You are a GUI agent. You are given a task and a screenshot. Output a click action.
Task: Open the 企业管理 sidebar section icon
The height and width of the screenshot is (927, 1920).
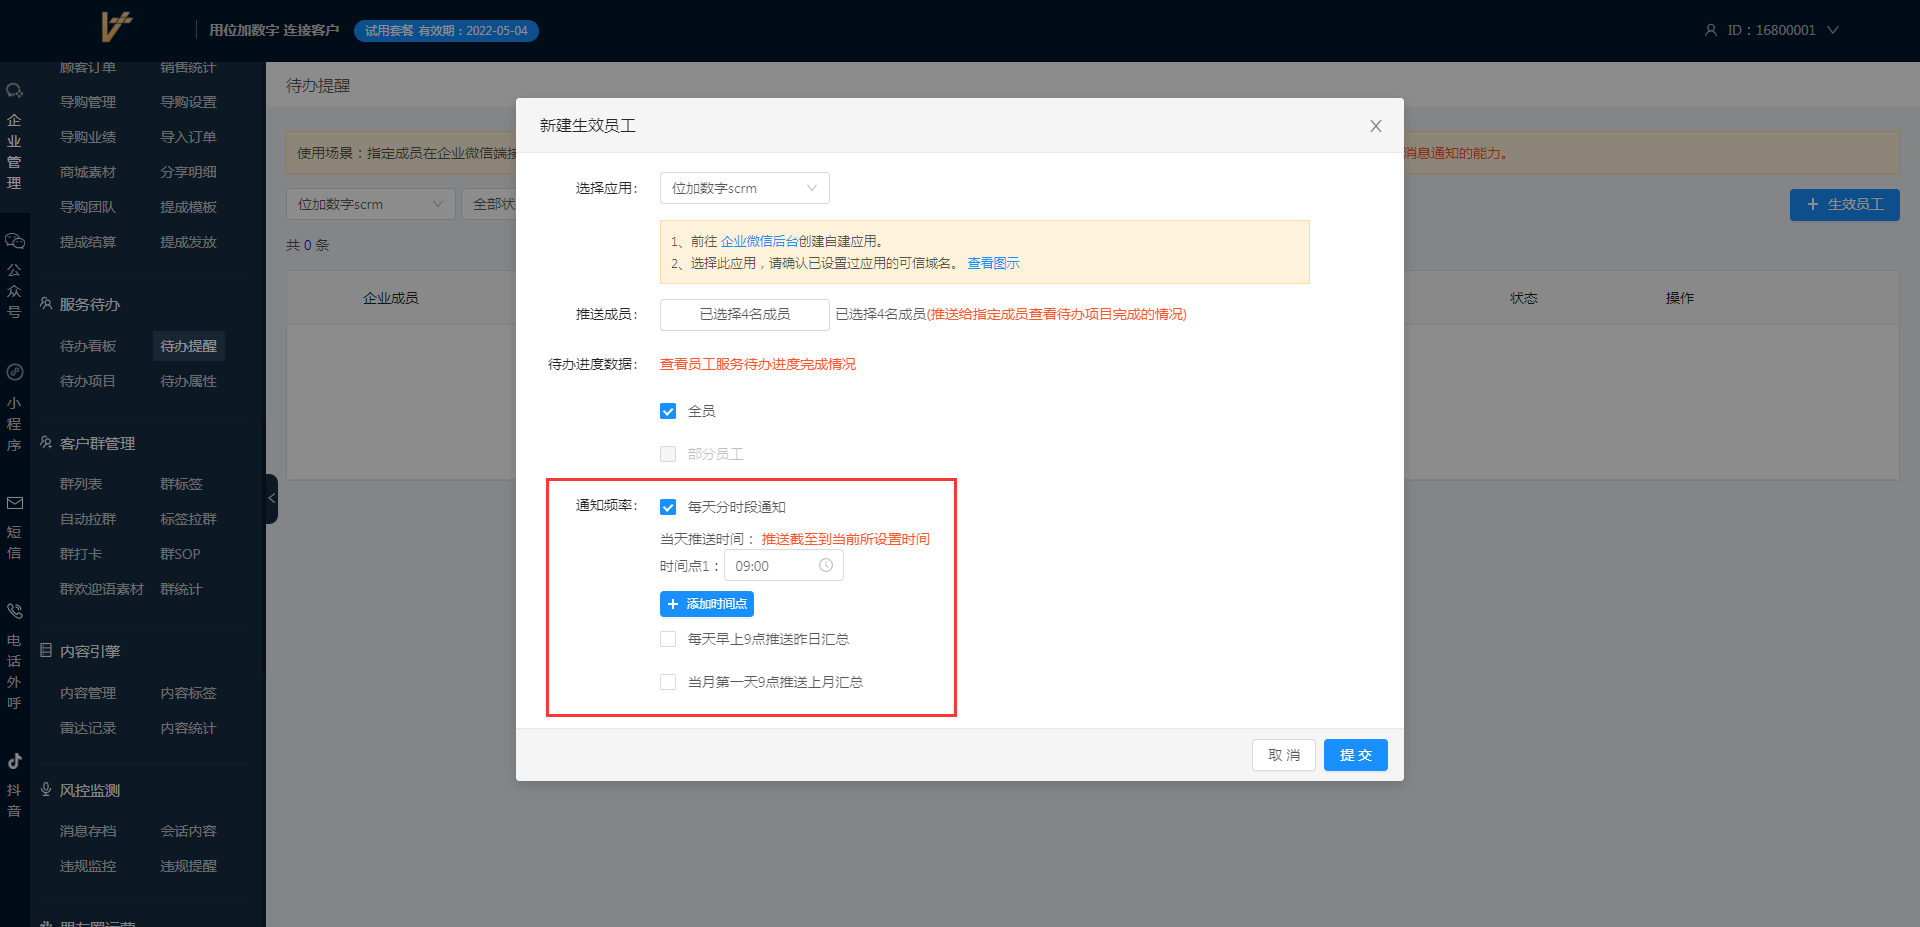pyautogui.click(x=14, y=91)
